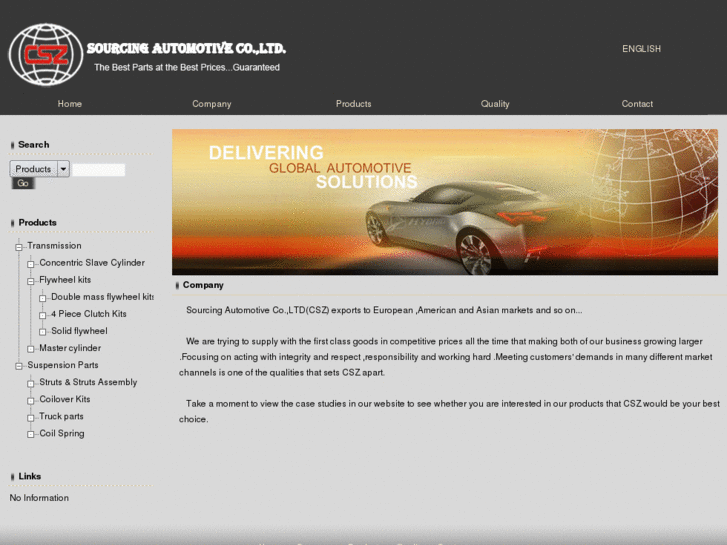Toggle the 4 Piece Clutch Kits node box
Viewport: 727px width, 545px height.
[43, 315]
